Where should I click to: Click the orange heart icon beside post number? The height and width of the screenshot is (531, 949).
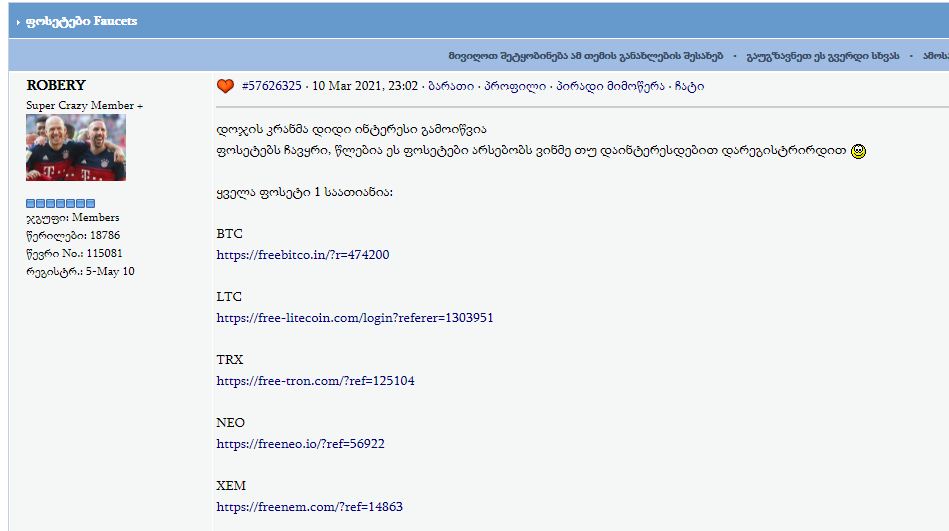[225, 86]
